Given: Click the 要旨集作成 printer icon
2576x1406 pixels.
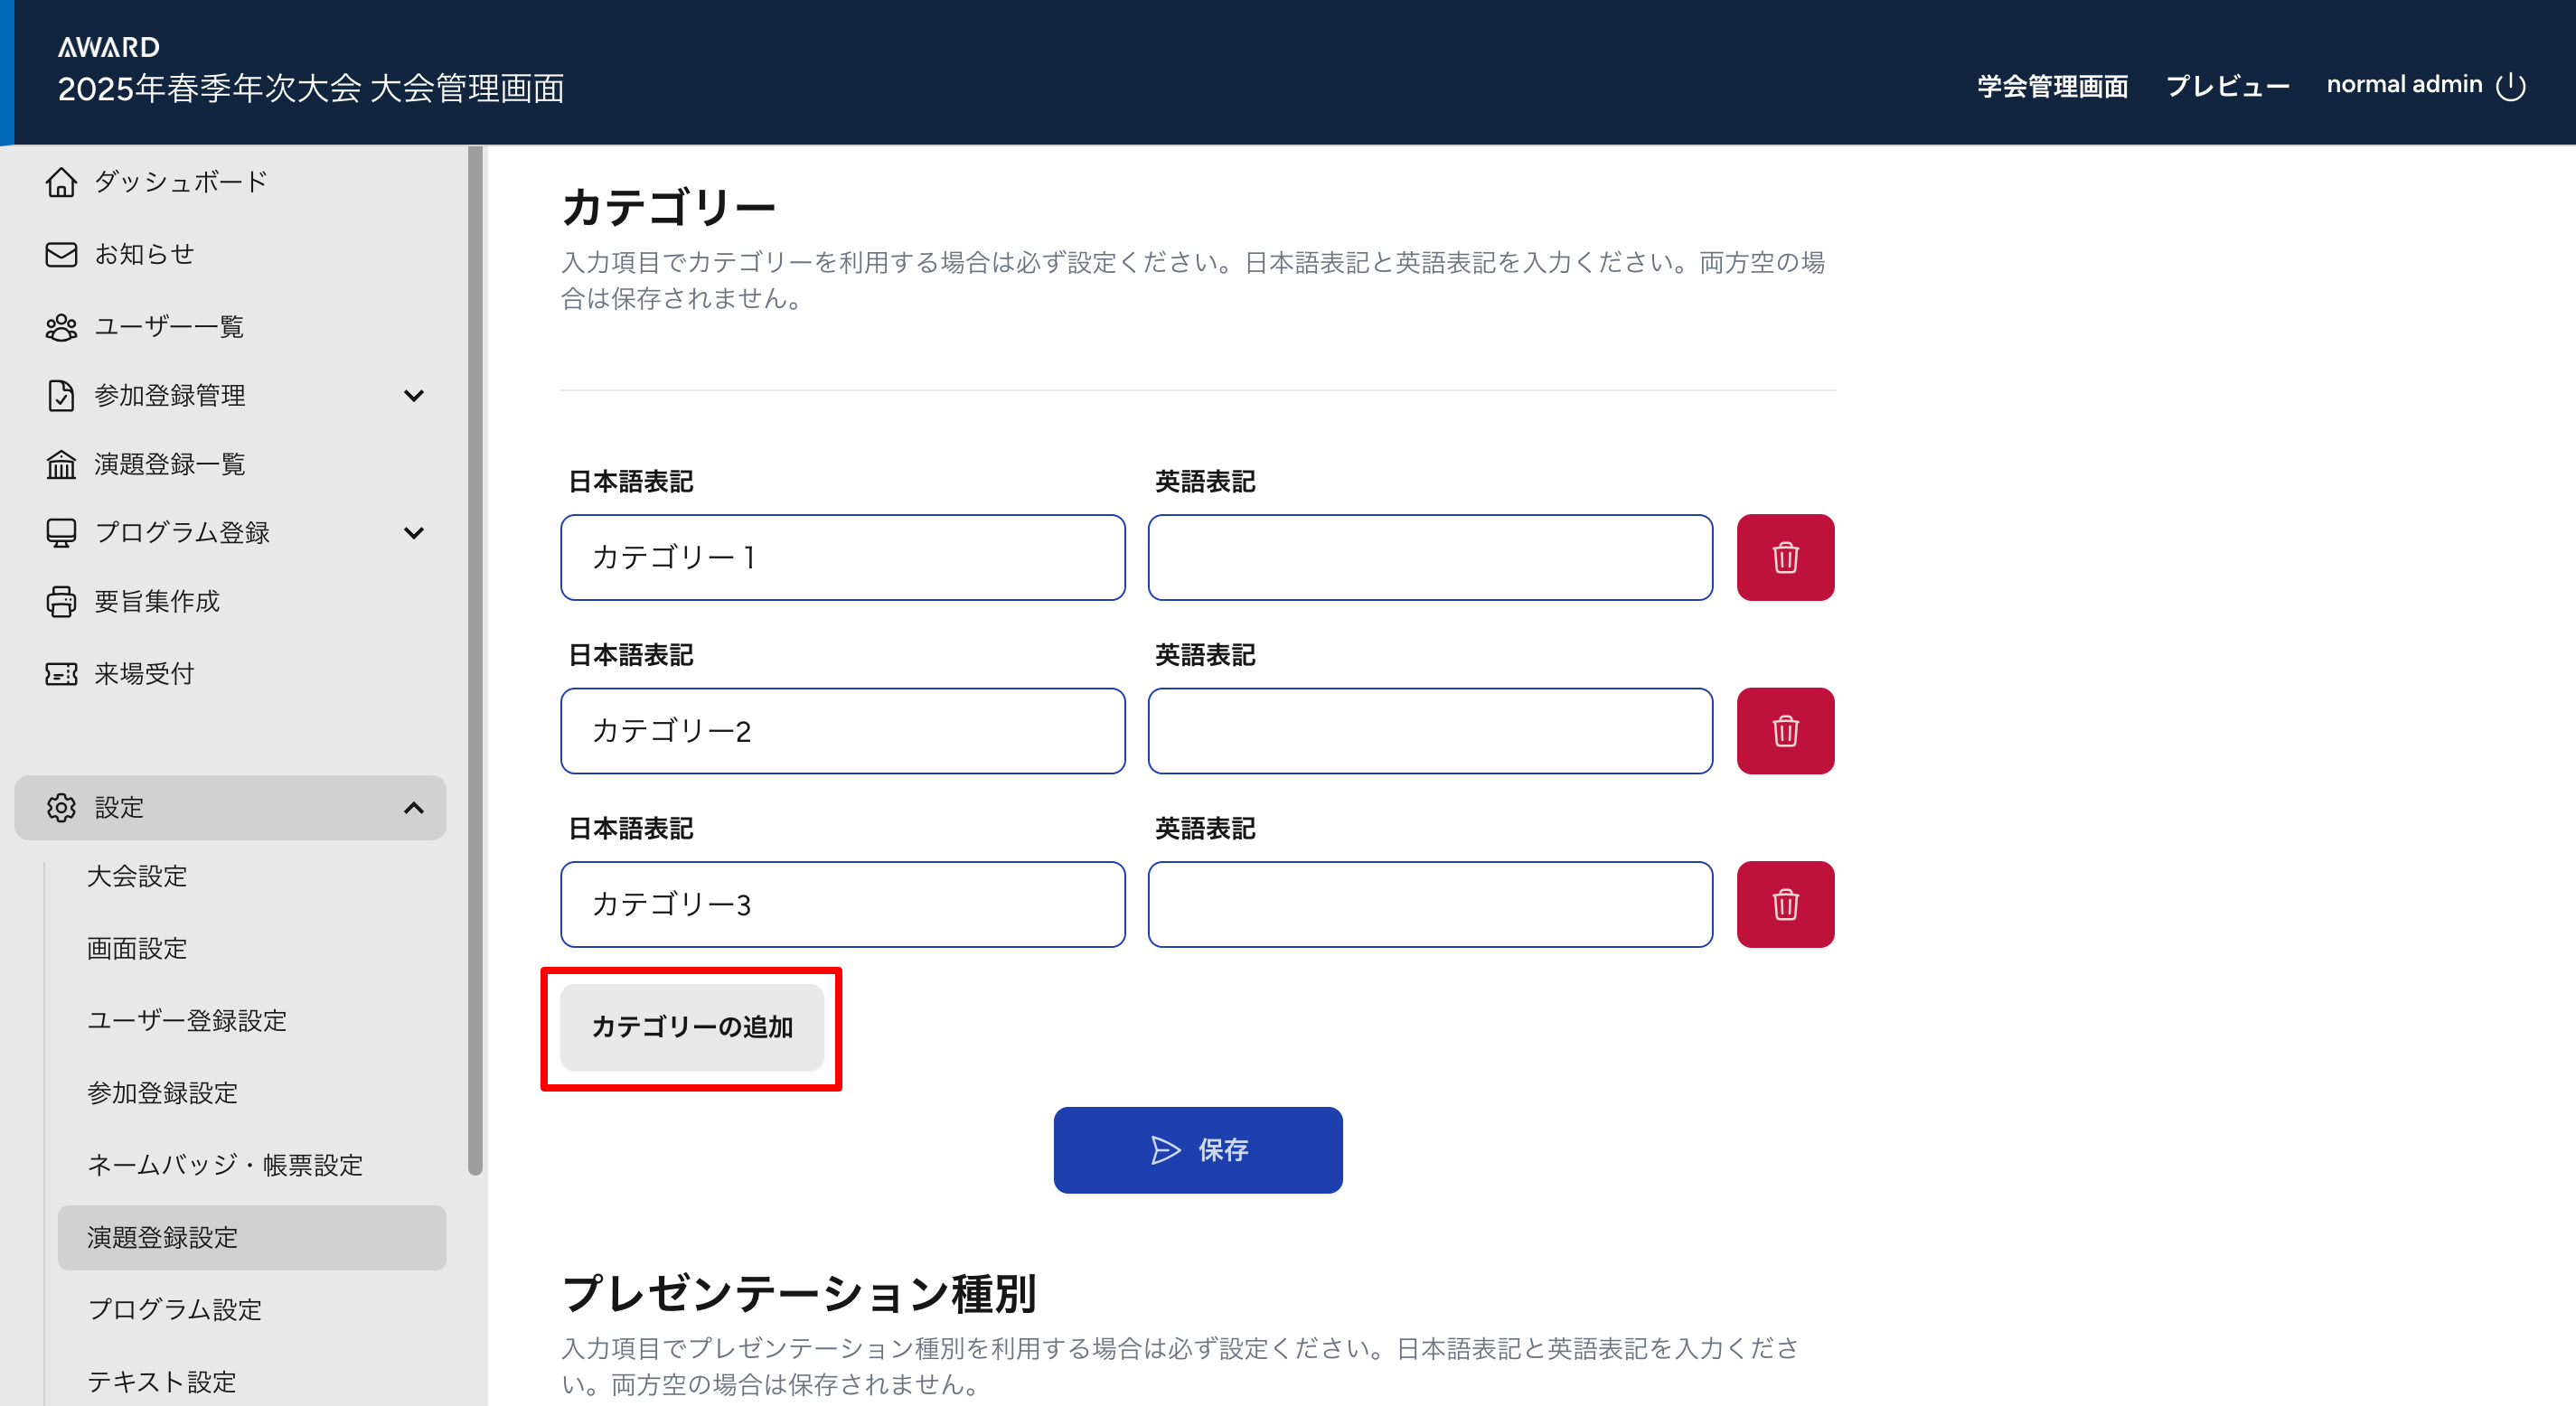Looking at the screenshot, I should tap(61, 601).
